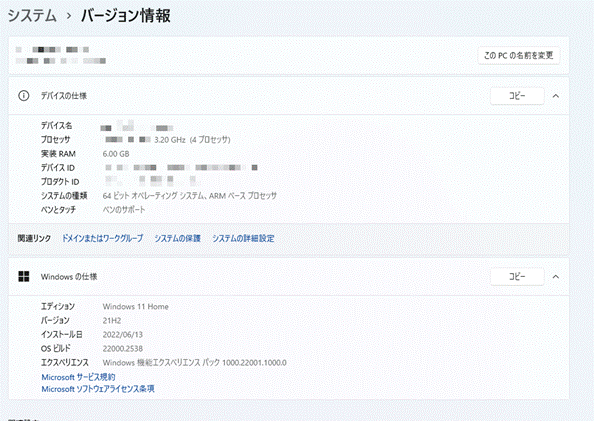594x421 pixels.
Task: Open システムの保護 link
Action: 177,238
